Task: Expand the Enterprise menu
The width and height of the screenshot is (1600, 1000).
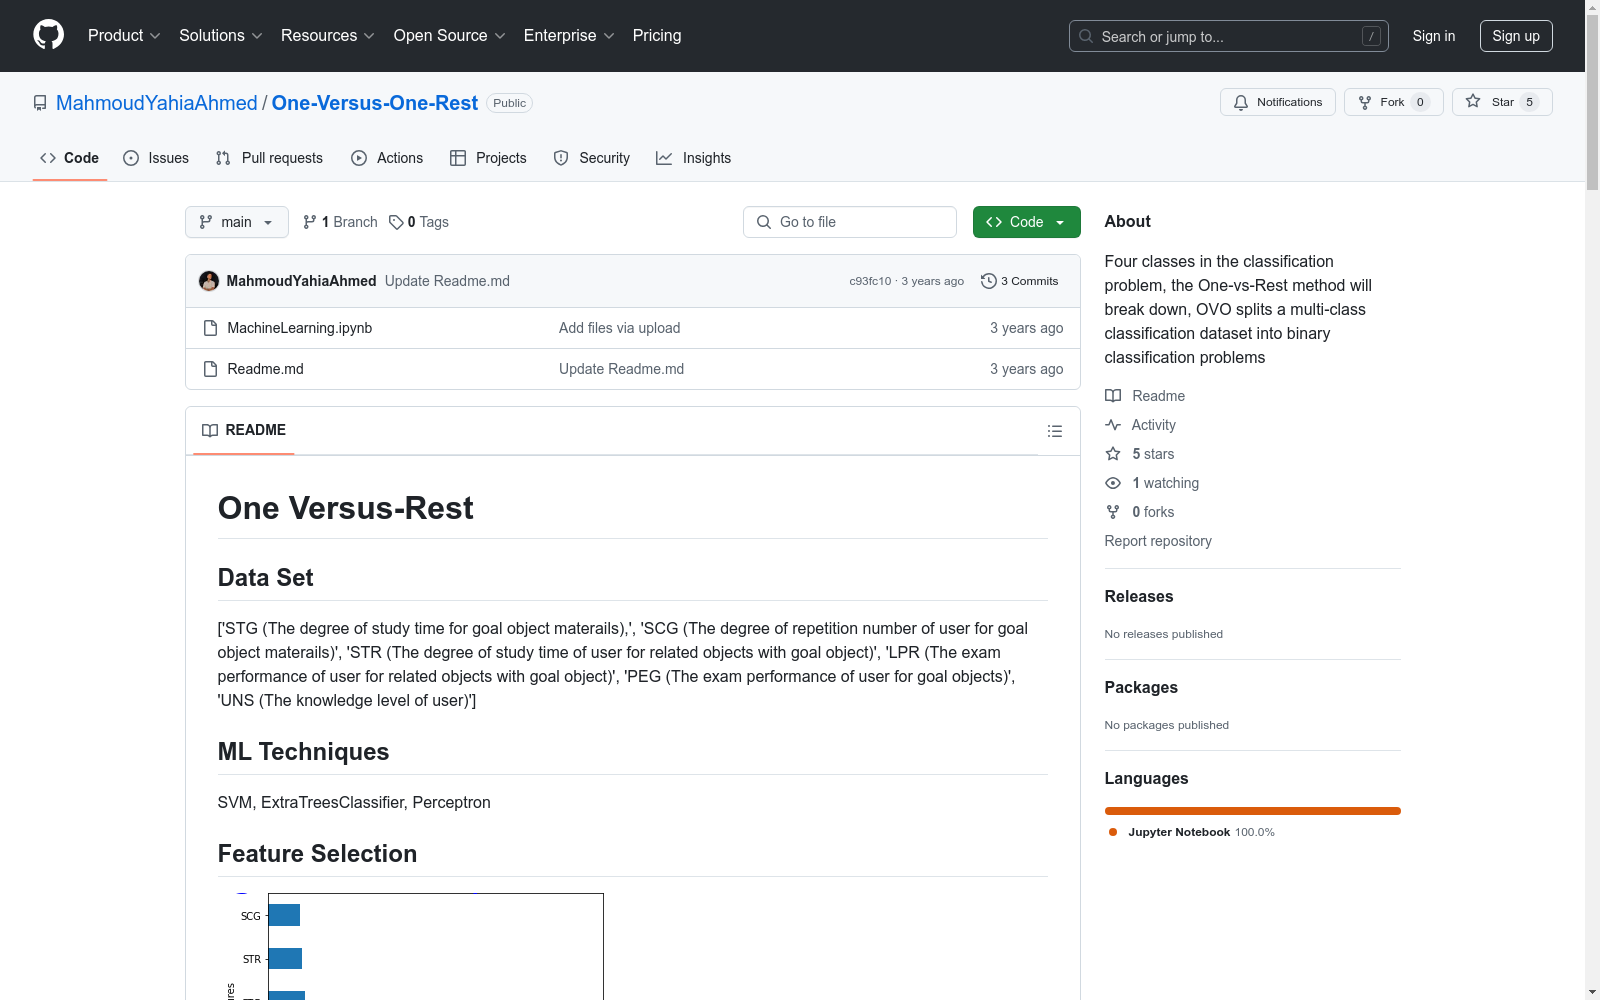Action: pos(569,35)
